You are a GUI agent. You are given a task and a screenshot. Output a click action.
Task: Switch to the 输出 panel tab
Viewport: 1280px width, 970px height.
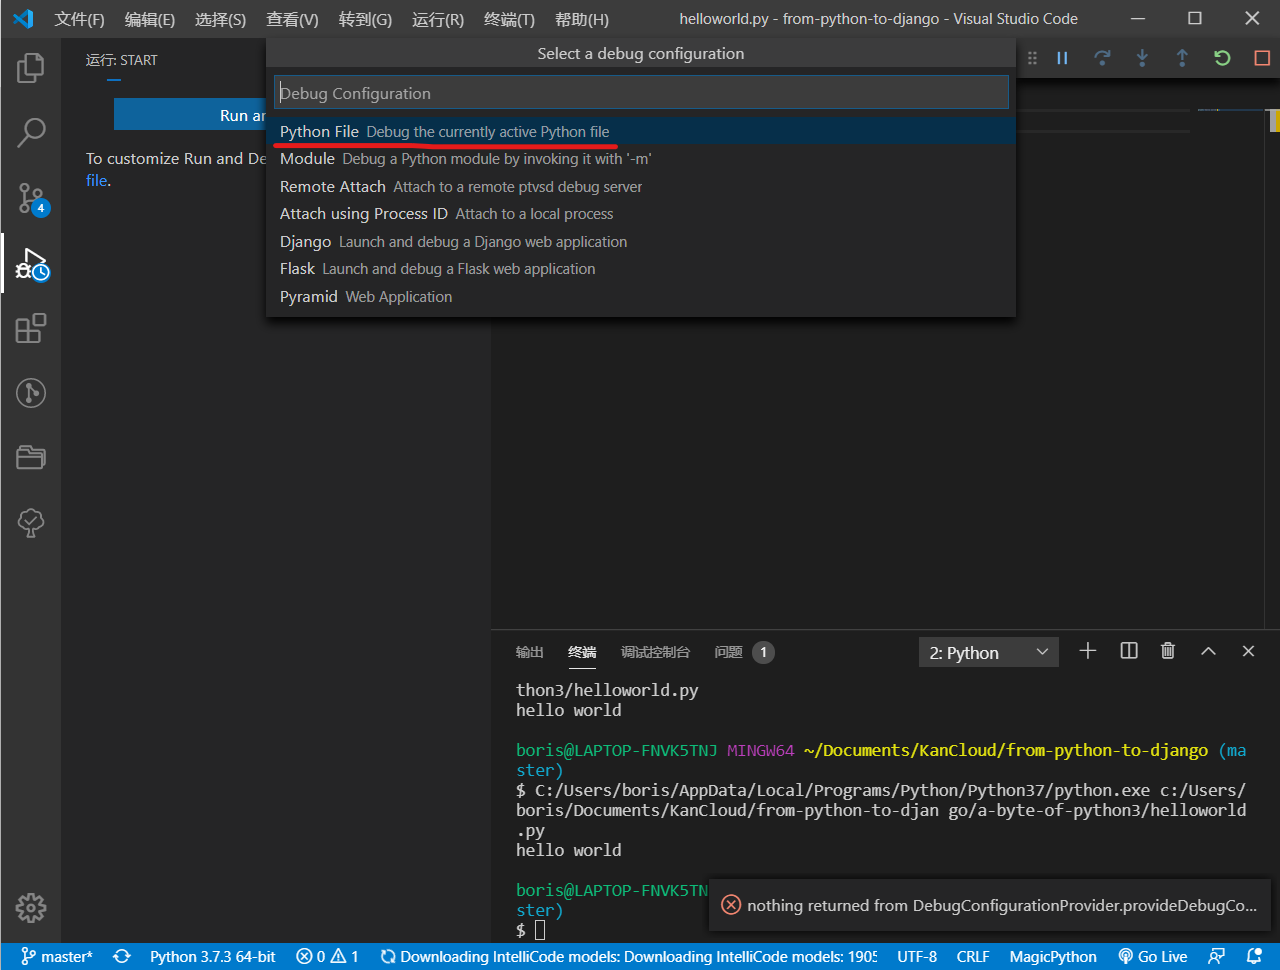point(530,652)
